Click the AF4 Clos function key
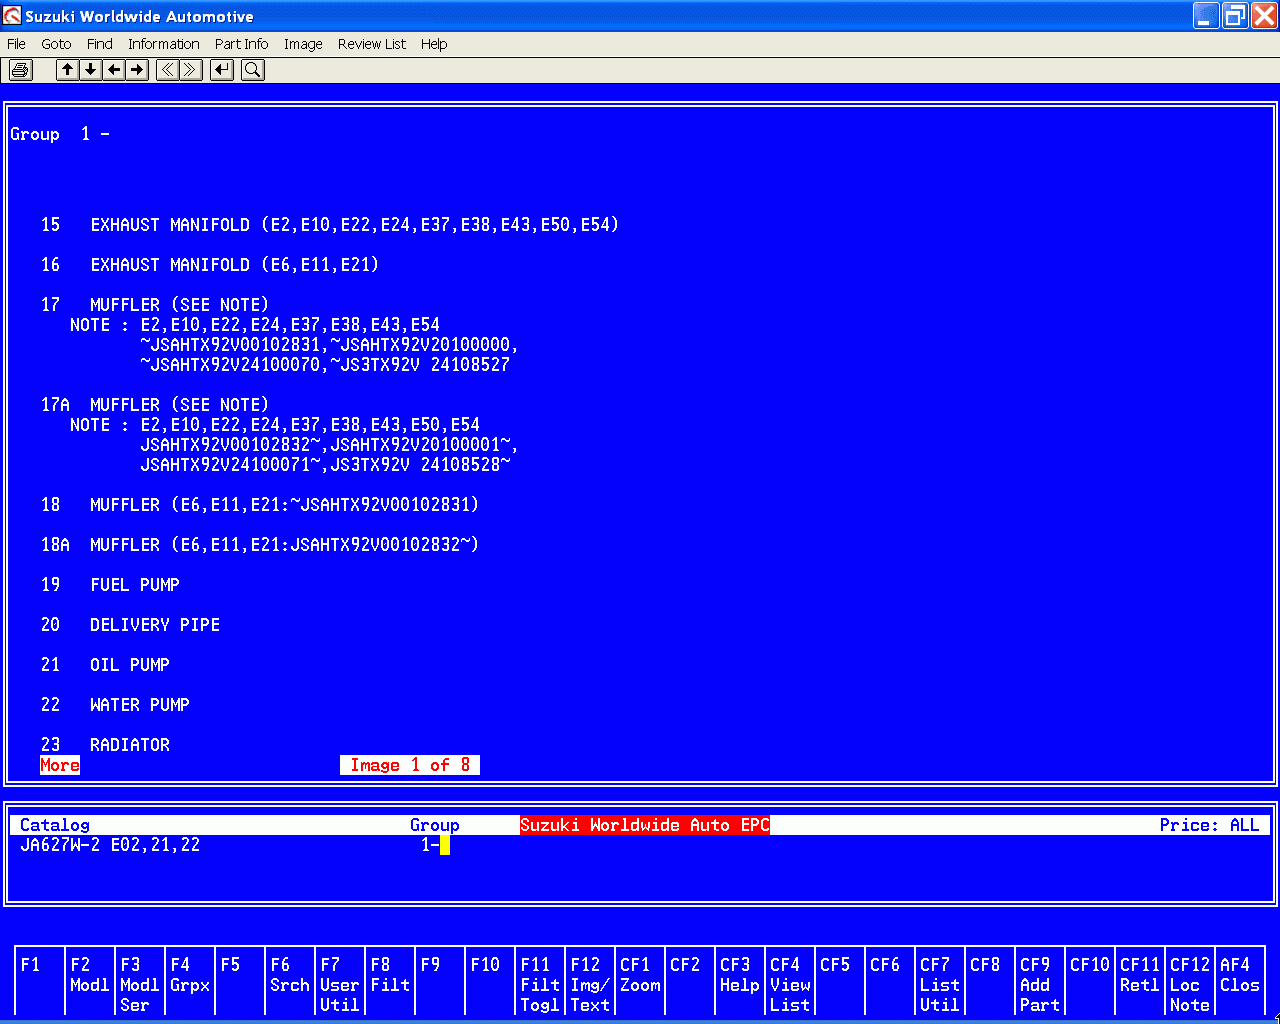The image size is (1280, 1024). click(x=1240, y=981)
